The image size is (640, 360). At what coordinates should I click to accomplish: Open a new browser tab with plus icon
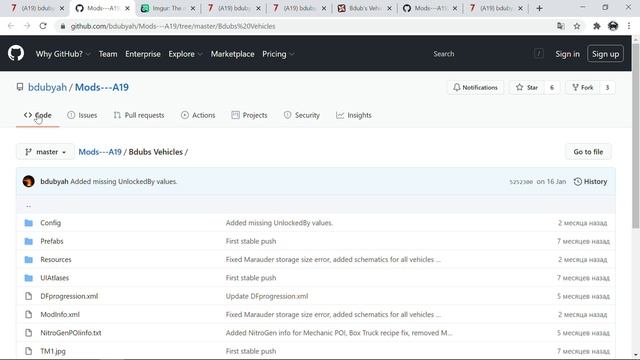coord(540,8)
